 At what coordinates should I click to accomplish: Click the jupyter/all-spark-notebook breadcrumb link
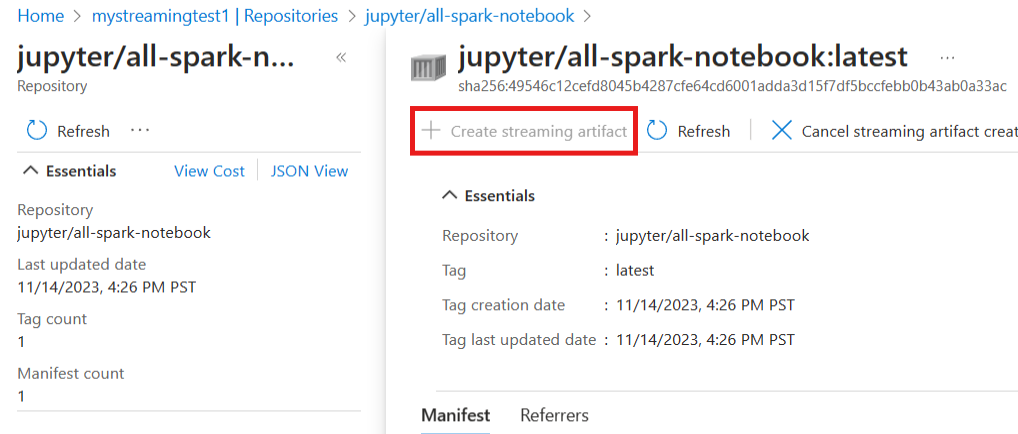[x=469, y=16]
